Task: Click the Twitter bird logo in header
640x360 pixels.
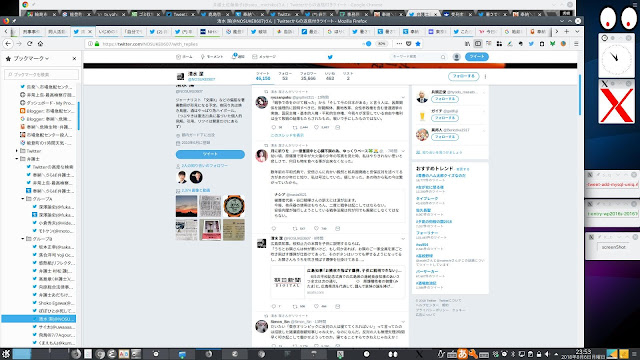Action: [330, 57]
